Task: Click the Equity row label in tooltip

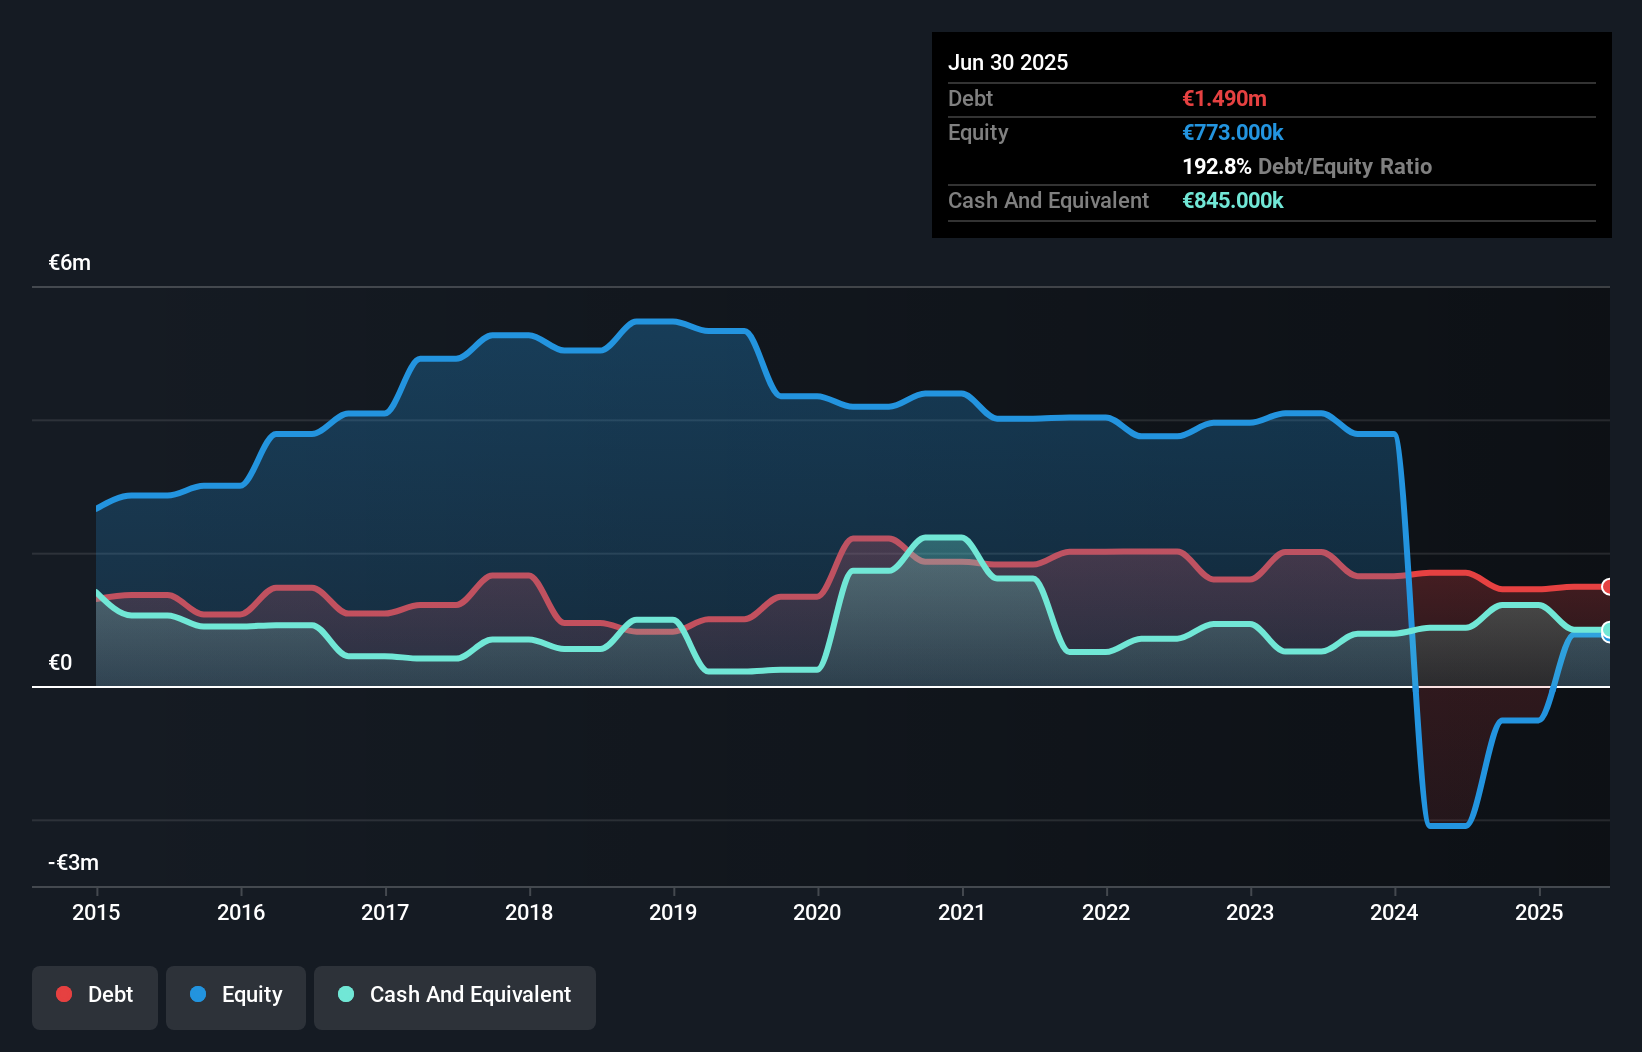Action: click(x=978, y=132)
